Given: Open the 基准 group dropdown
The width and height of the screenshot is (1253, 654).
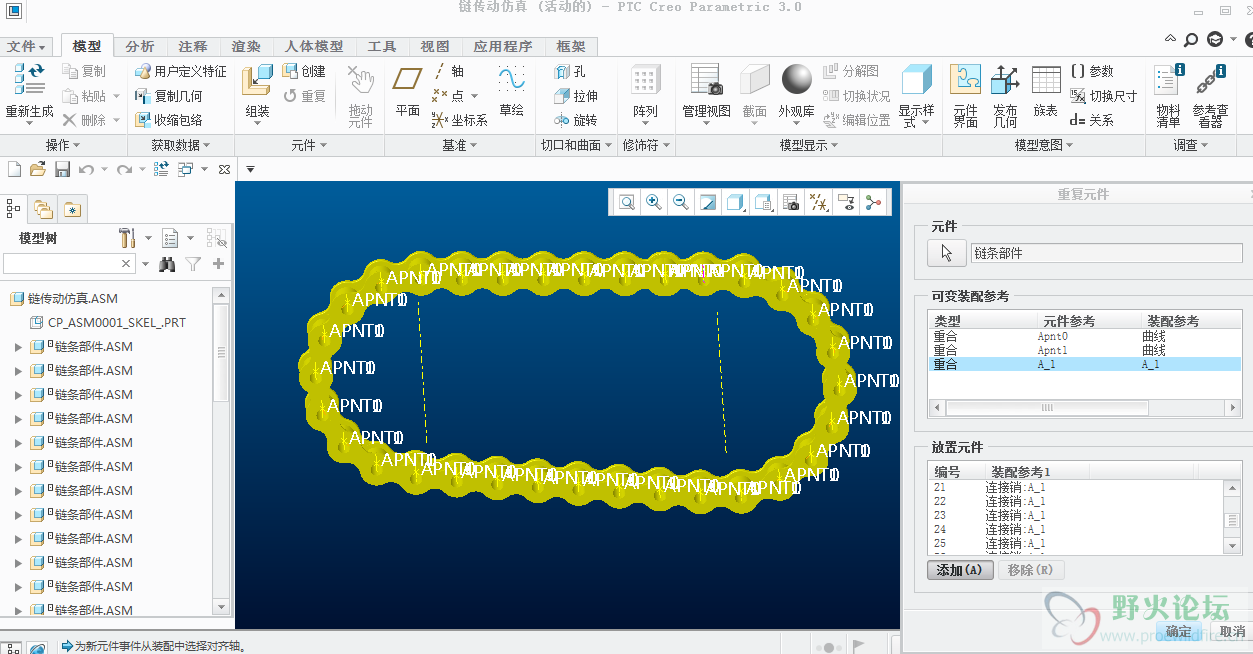Looking at the screenshot, I should [460, 145].
